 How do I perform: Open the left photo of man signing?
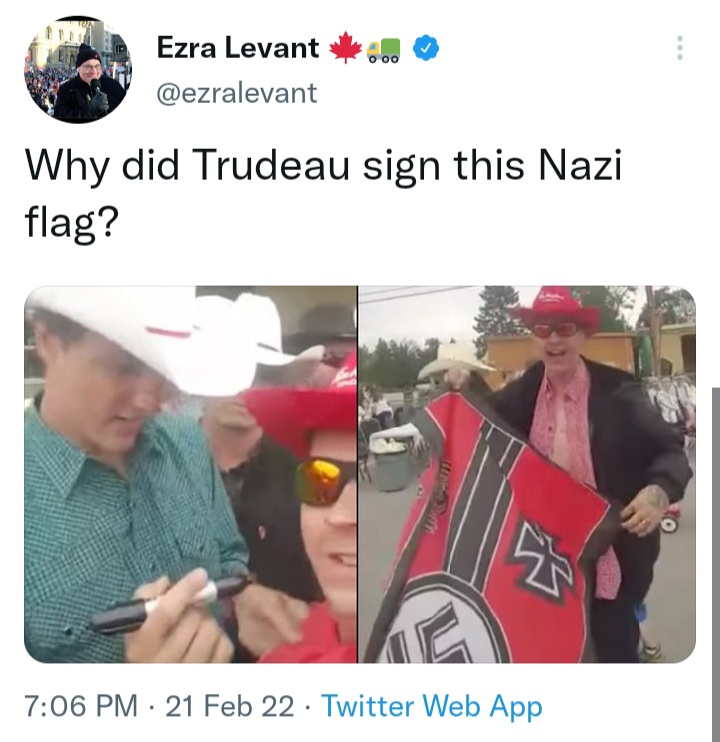[x=191, y=474]
